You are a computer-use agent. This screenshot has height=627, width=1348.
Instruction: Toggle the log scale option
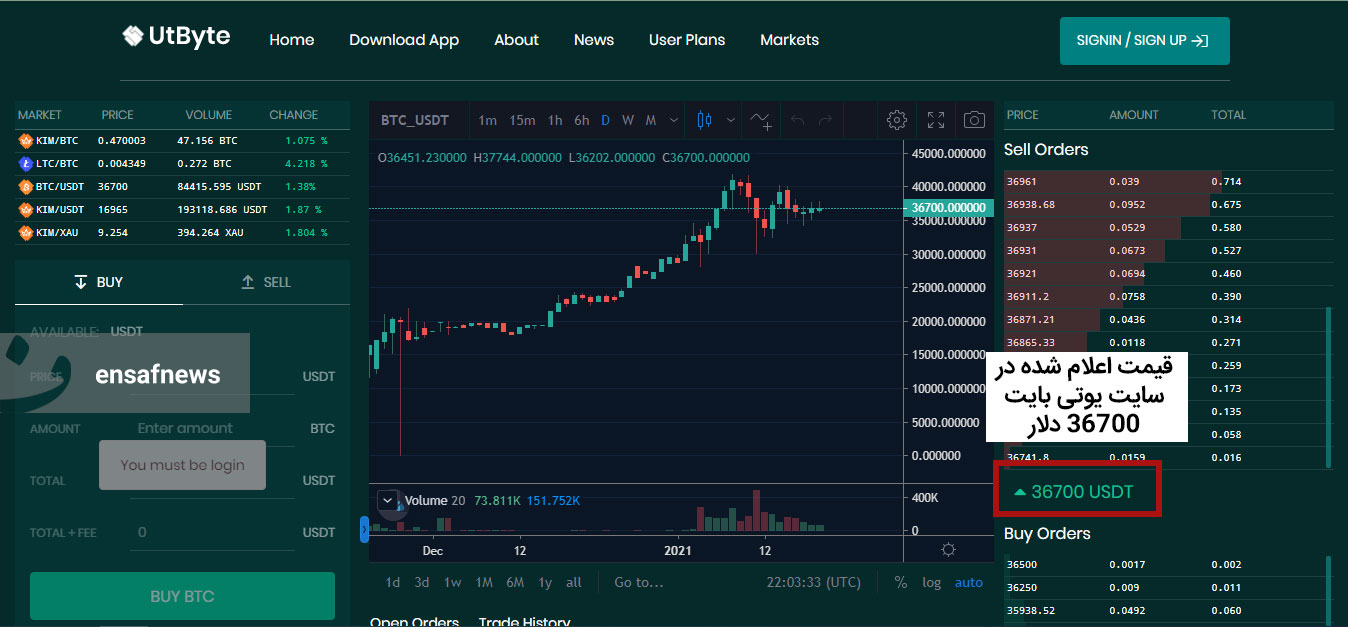[931, 582]
